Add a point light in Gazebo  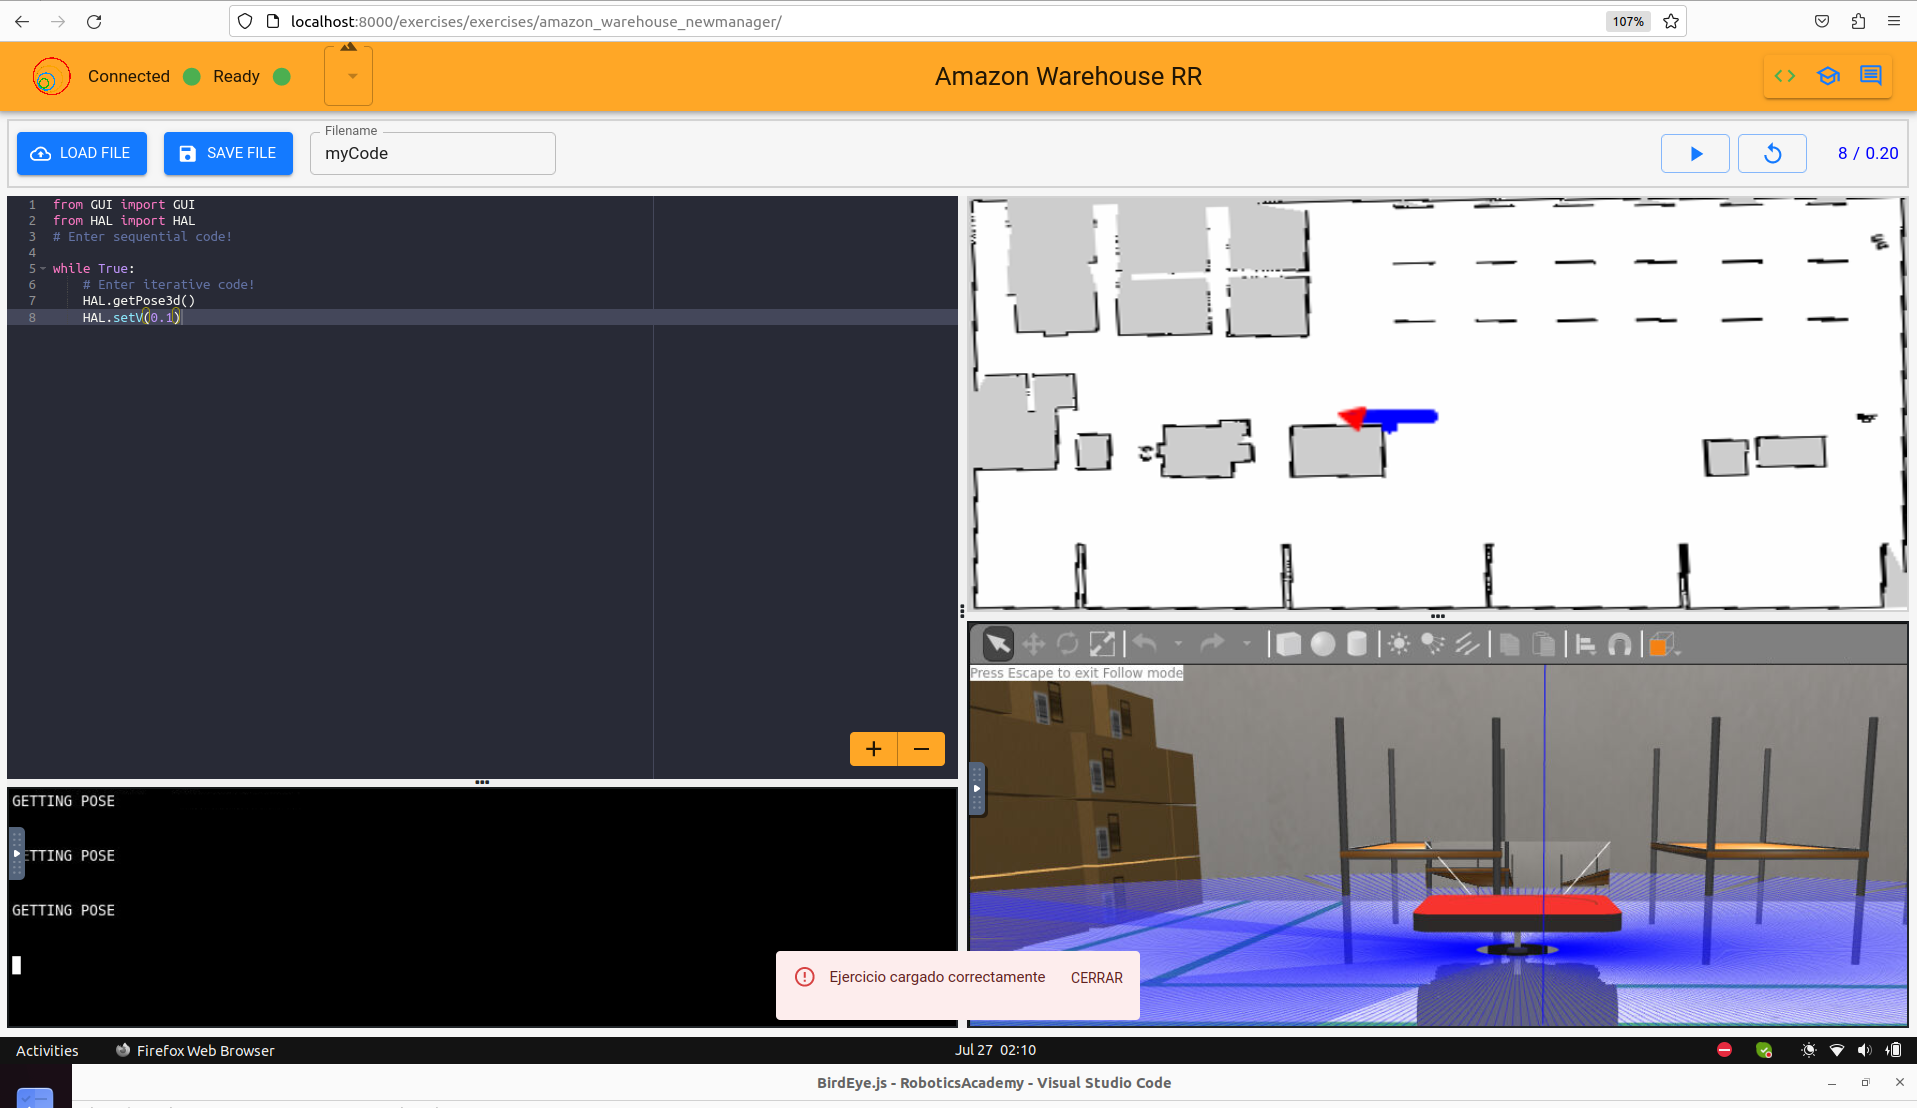point(1399,644)
